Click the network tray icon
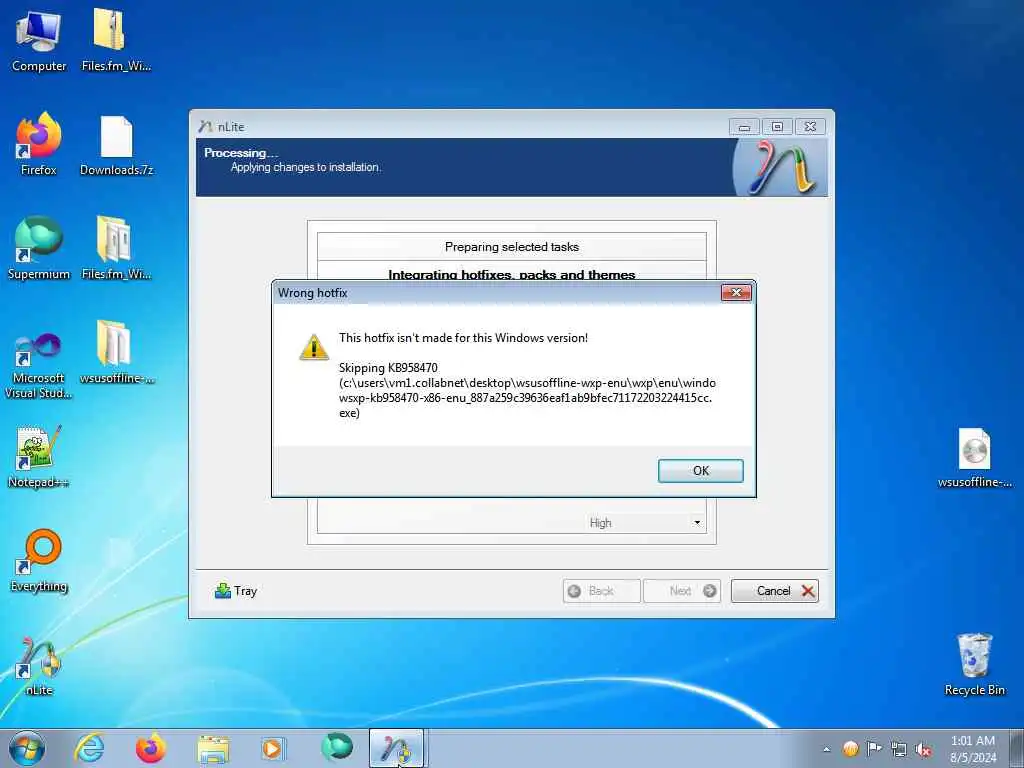This screenshot has height=768, width=1024. (899, 749)
